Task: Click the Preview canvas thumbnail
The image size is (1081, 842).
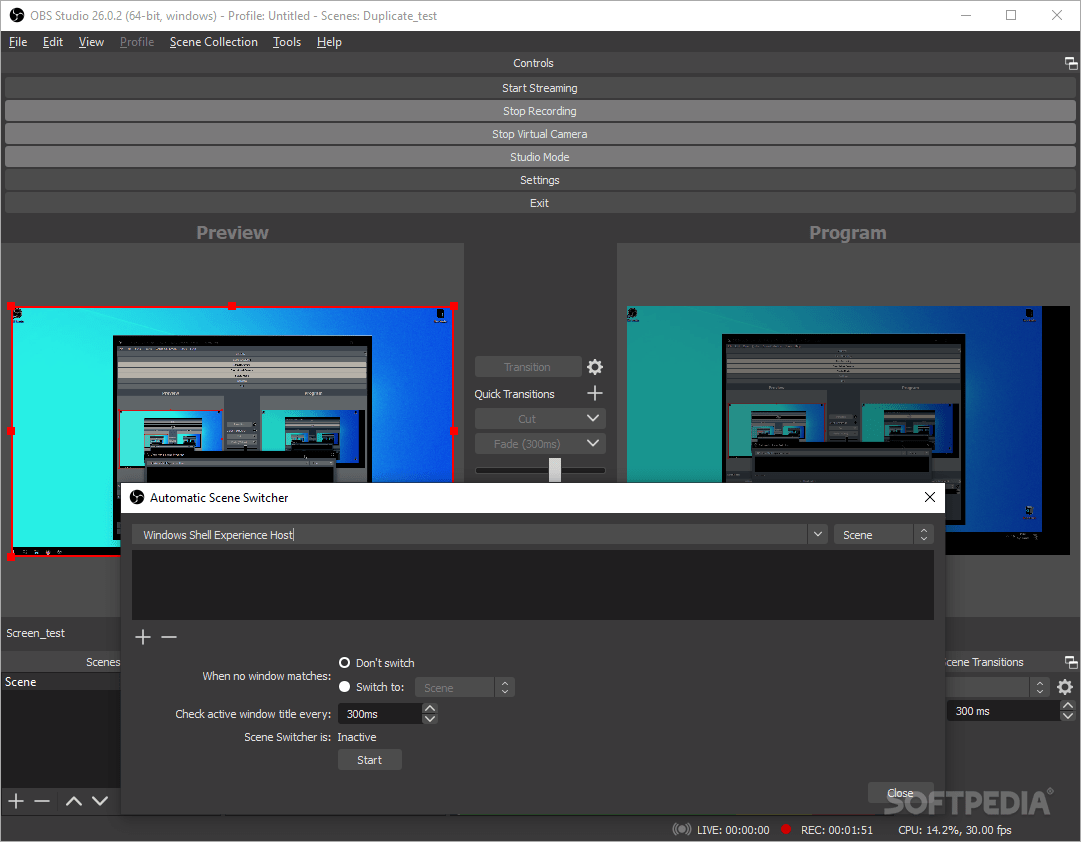Action: click(x=232, y=431)
